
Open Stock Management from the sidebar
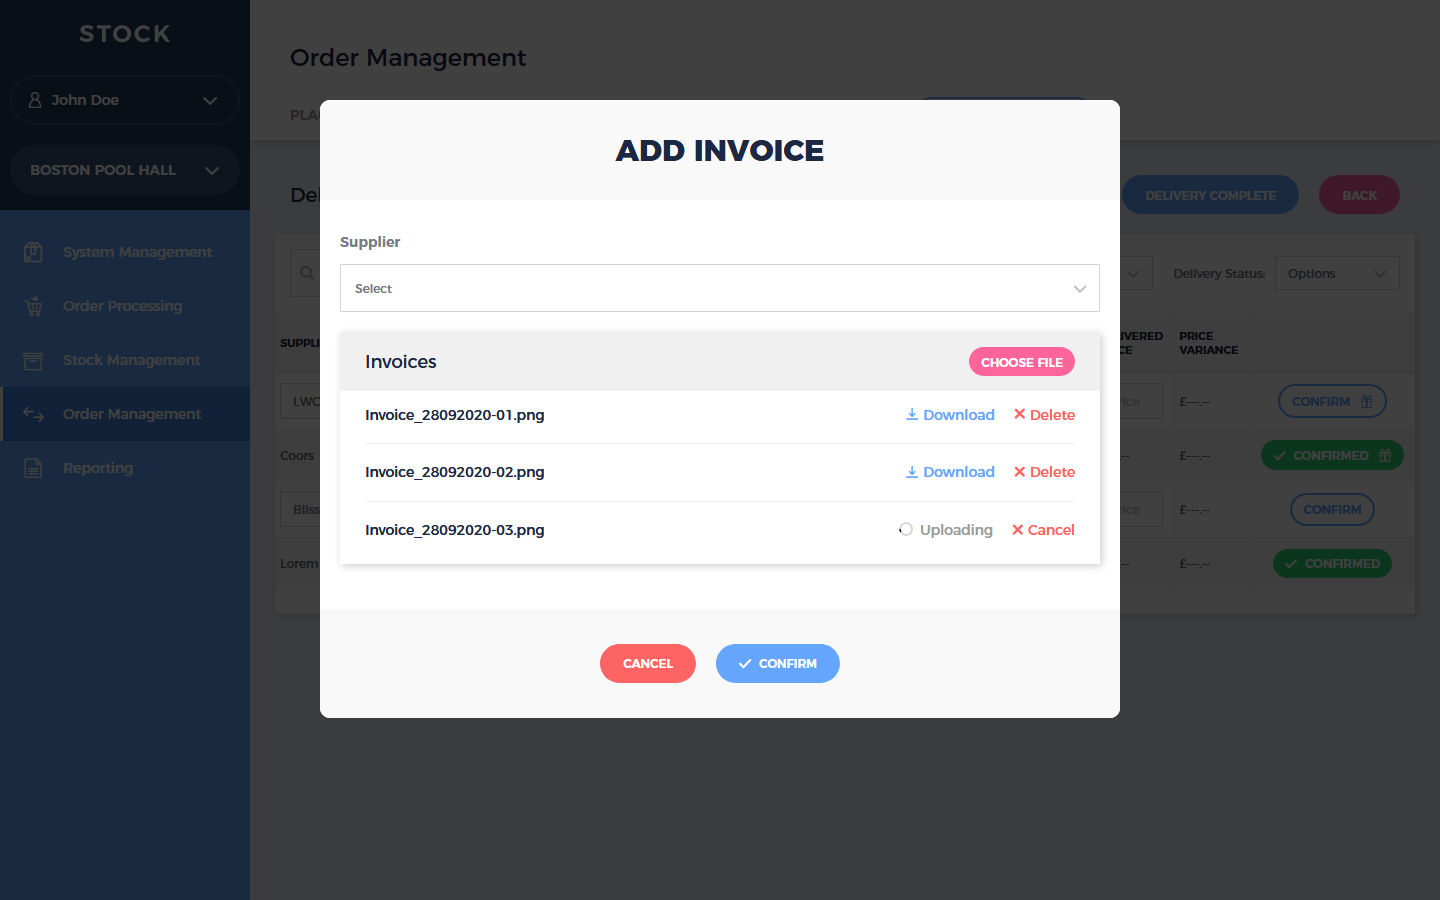point(131,360)
